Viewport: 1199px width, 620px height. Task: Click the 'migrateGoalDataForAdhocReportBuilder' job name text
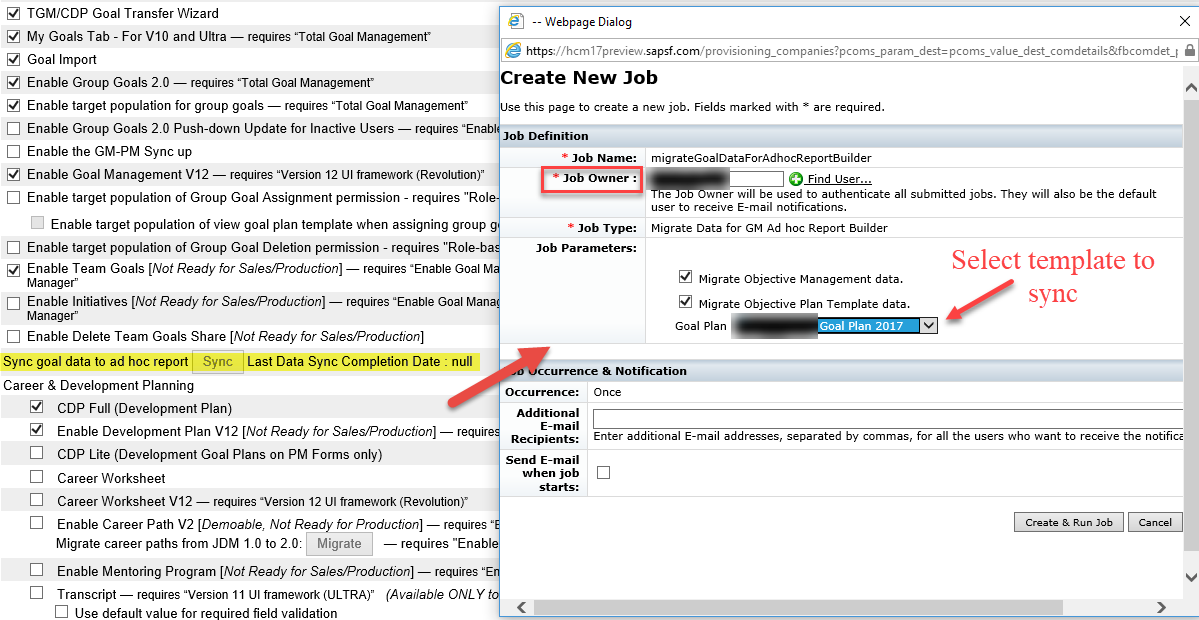tap(761, 158)
